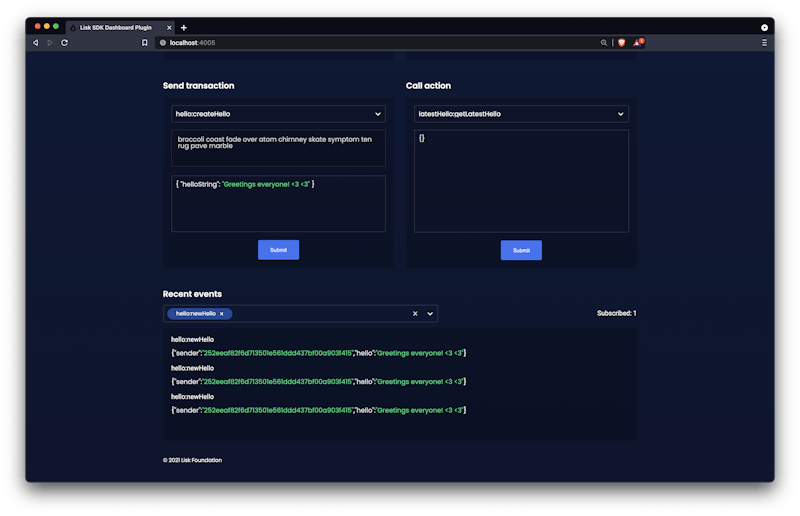Click the zoom magnifier icon in address bar

click(603, 43)
